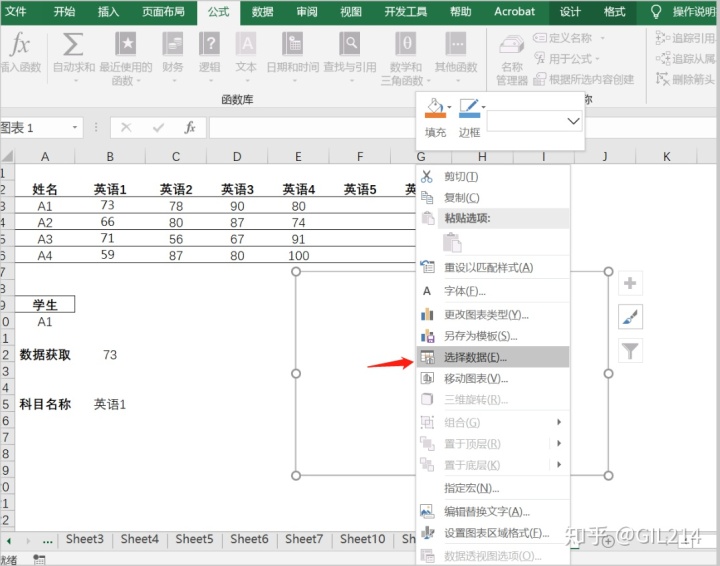
Task: Open the Financial functions icon
Action: click(x=173, y=44)
